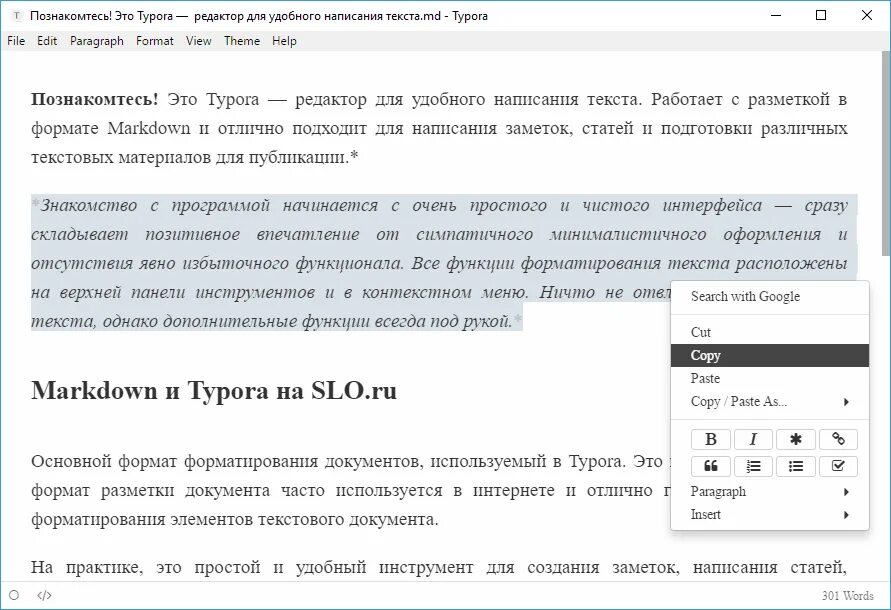Close the Typora window

[x=867, y=15]
